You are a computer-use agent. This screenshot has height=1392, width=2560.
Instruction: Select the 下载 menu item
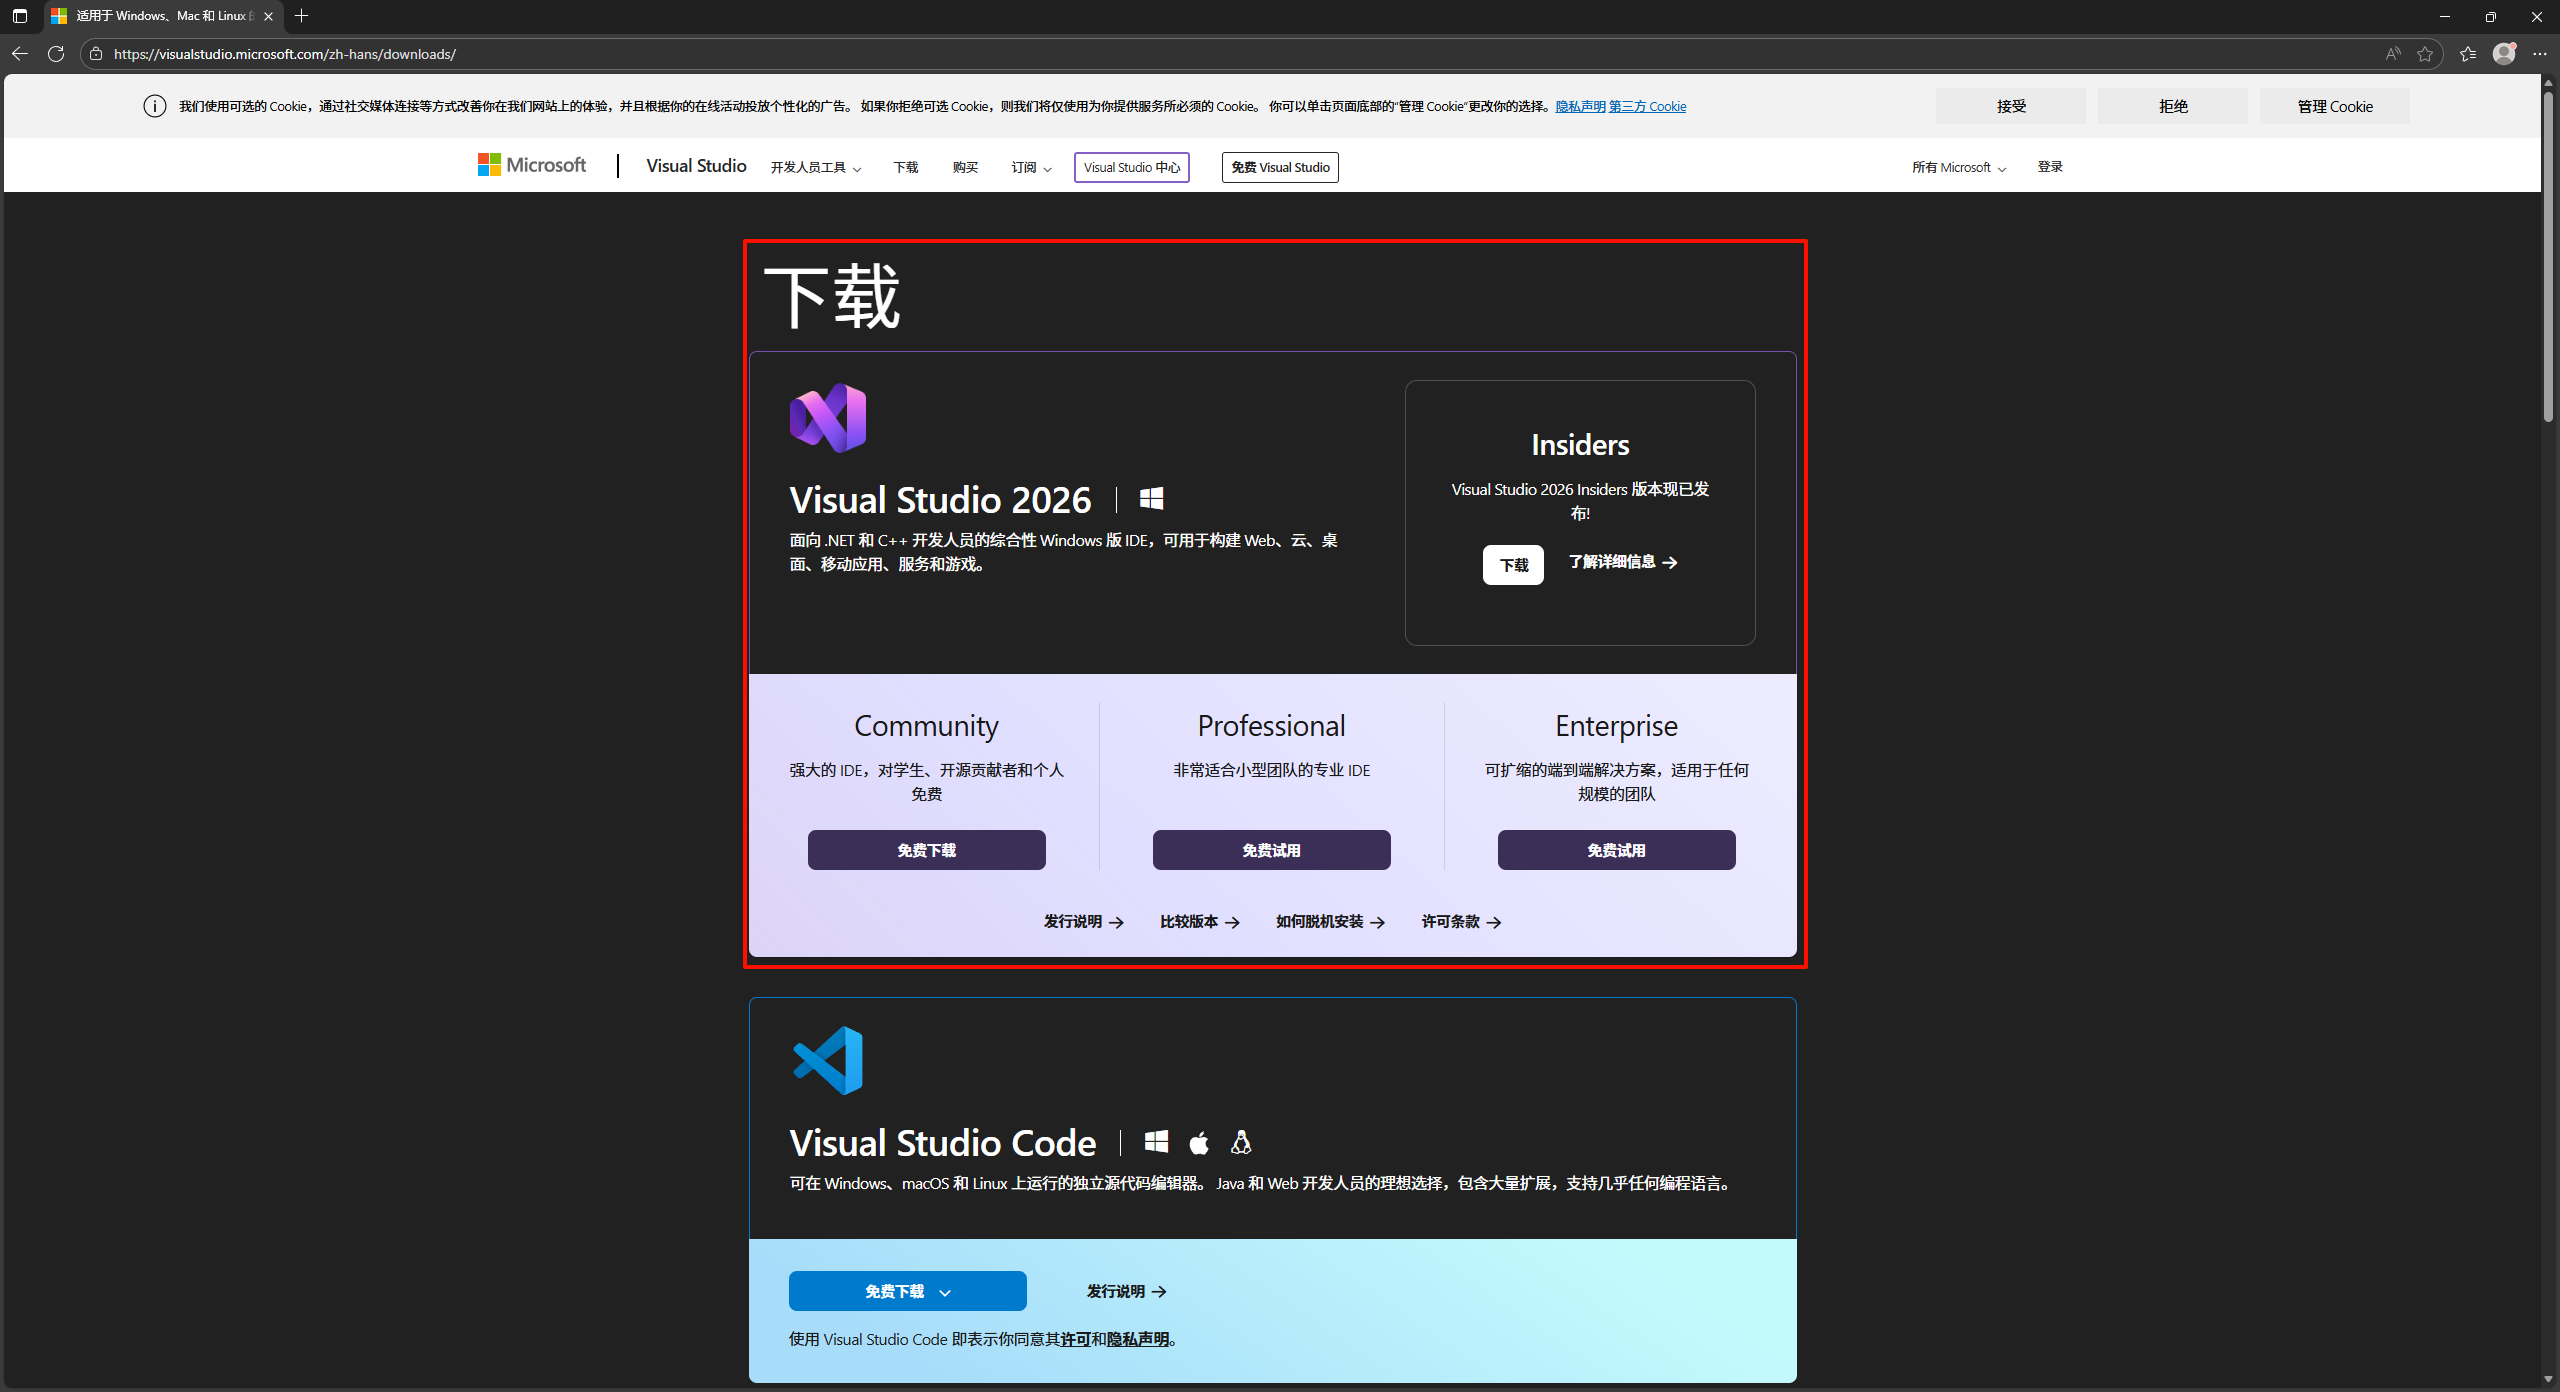coord(905,167)
